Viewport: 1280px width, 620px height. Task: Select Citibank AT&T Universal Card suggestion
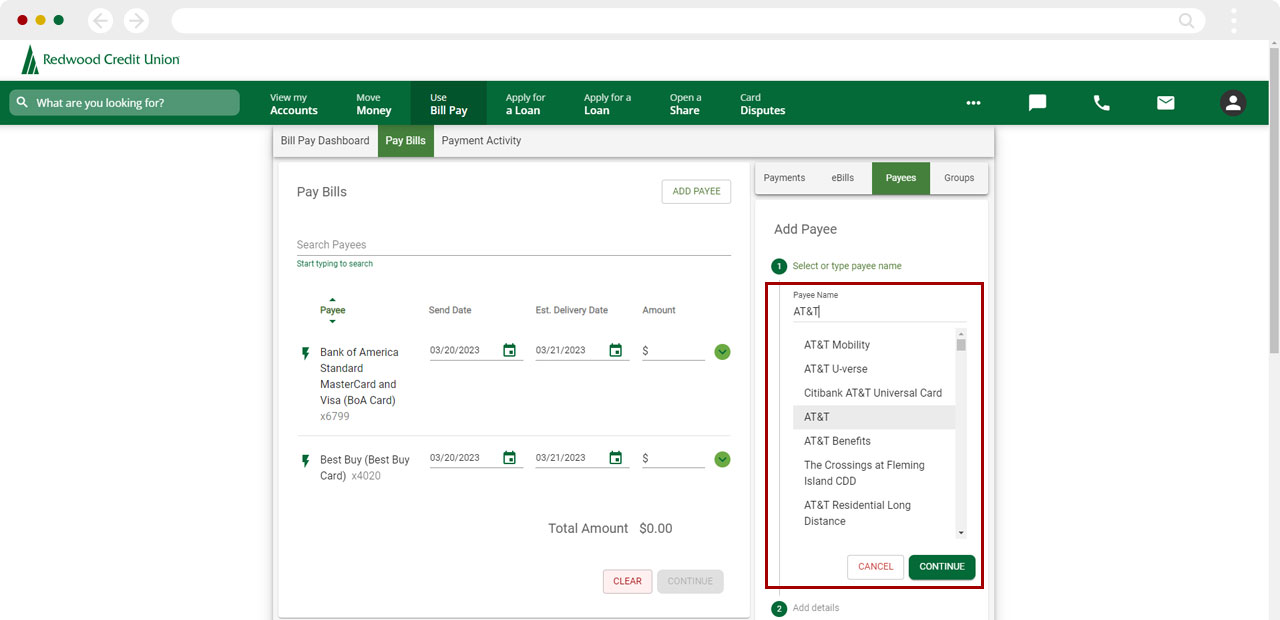click(x=874, y=393)
